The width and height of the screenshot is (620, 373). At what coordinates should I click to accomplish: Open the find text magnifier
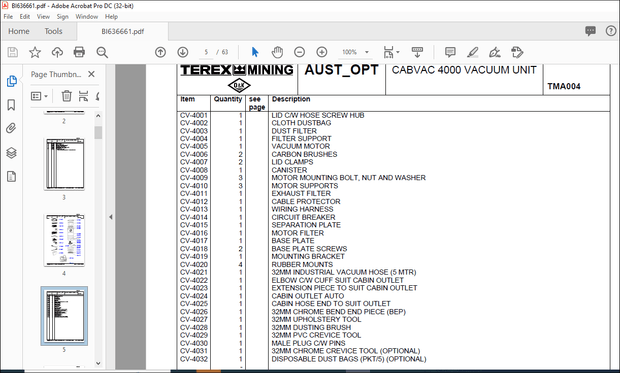coord(102,52)
